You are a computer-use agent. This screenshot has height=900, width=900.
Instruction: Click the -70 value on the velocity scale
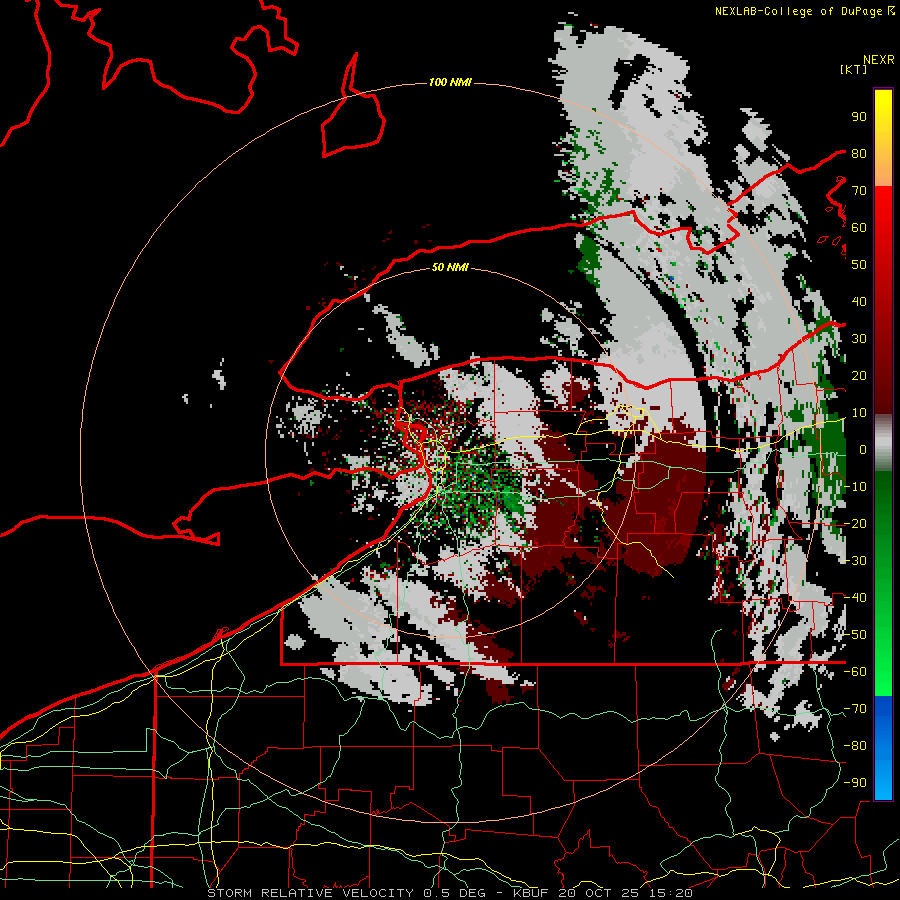coord(855,709)
